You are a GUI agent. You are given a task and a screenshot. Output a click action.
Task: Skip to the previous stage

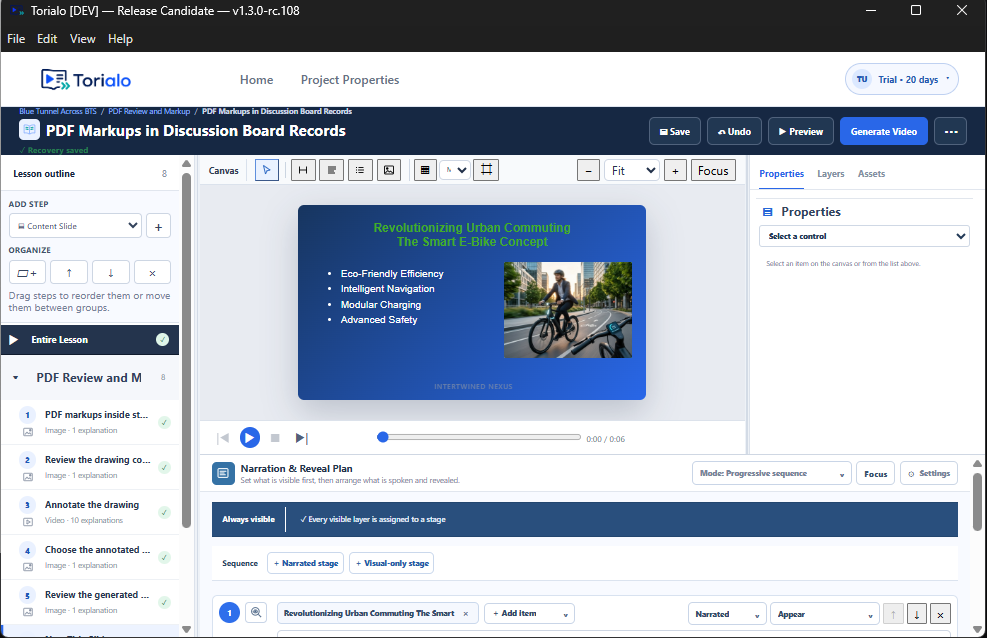[x=223, y=438]
